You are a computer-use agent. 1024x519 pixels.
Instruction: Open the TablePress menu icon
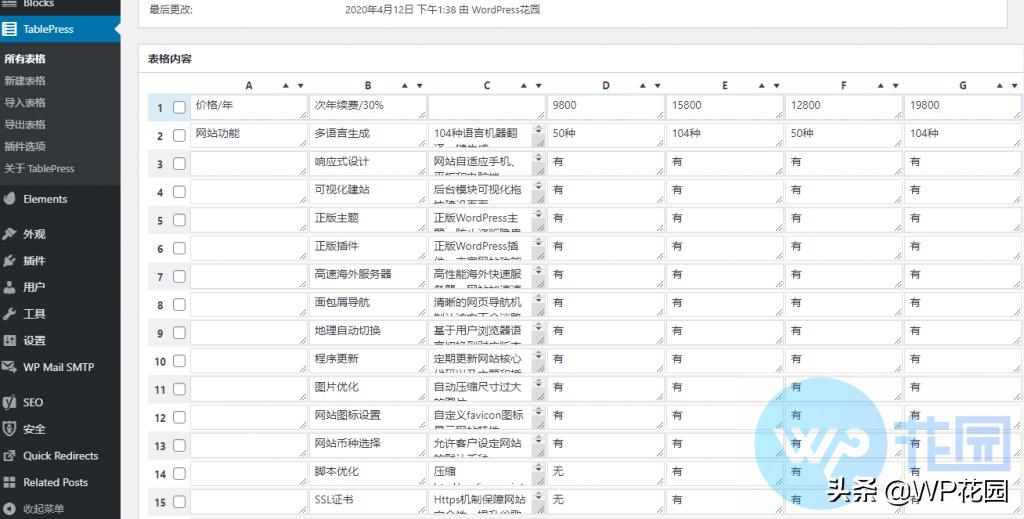tap(9, 29)
